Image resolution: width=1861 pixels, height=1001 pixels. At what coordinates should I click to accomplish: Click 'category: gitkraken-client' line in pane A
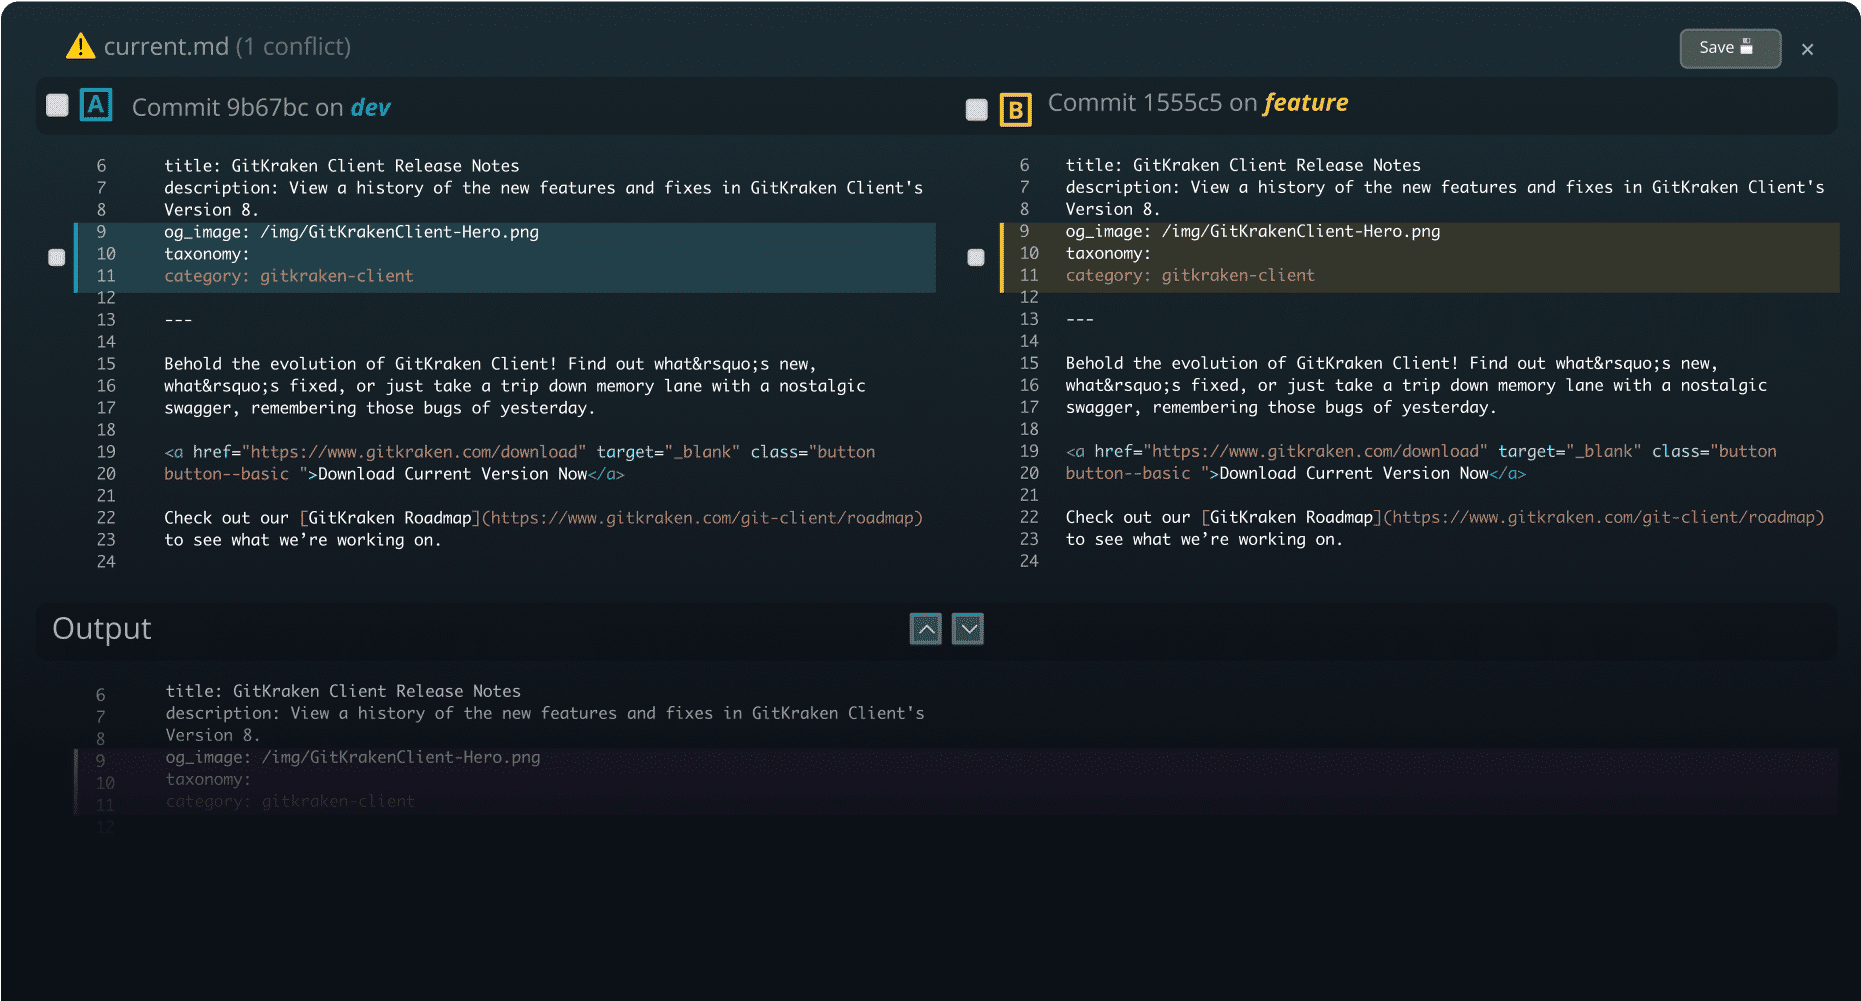pyautogui.click(x=289, y=276)
